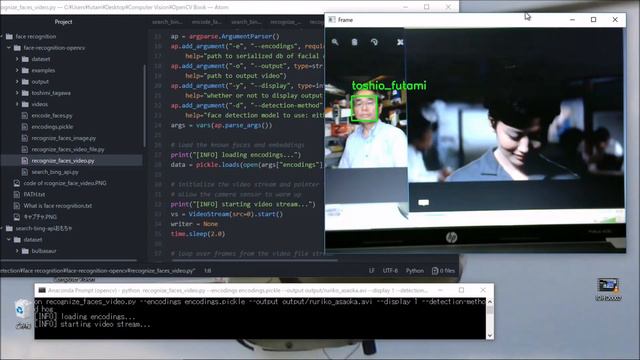Switch to the recognize_... editor tab
The width and height of the screenshot is (640, 360).
[285, 22]
